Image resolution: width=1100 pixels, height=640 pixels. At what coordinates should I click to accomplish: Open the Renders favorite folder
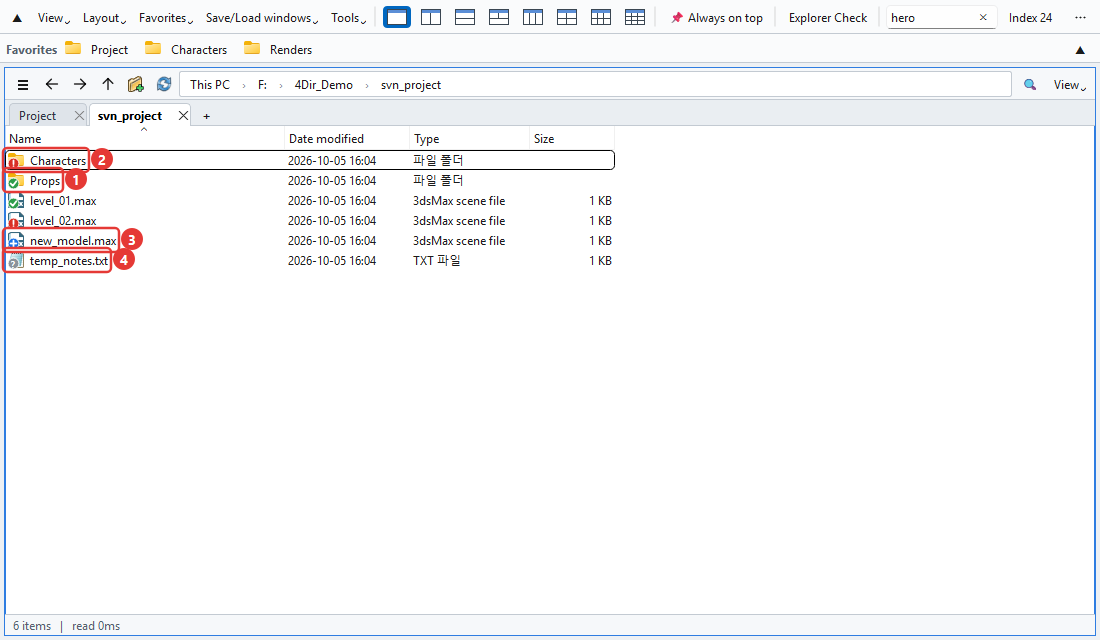(278, 49)
